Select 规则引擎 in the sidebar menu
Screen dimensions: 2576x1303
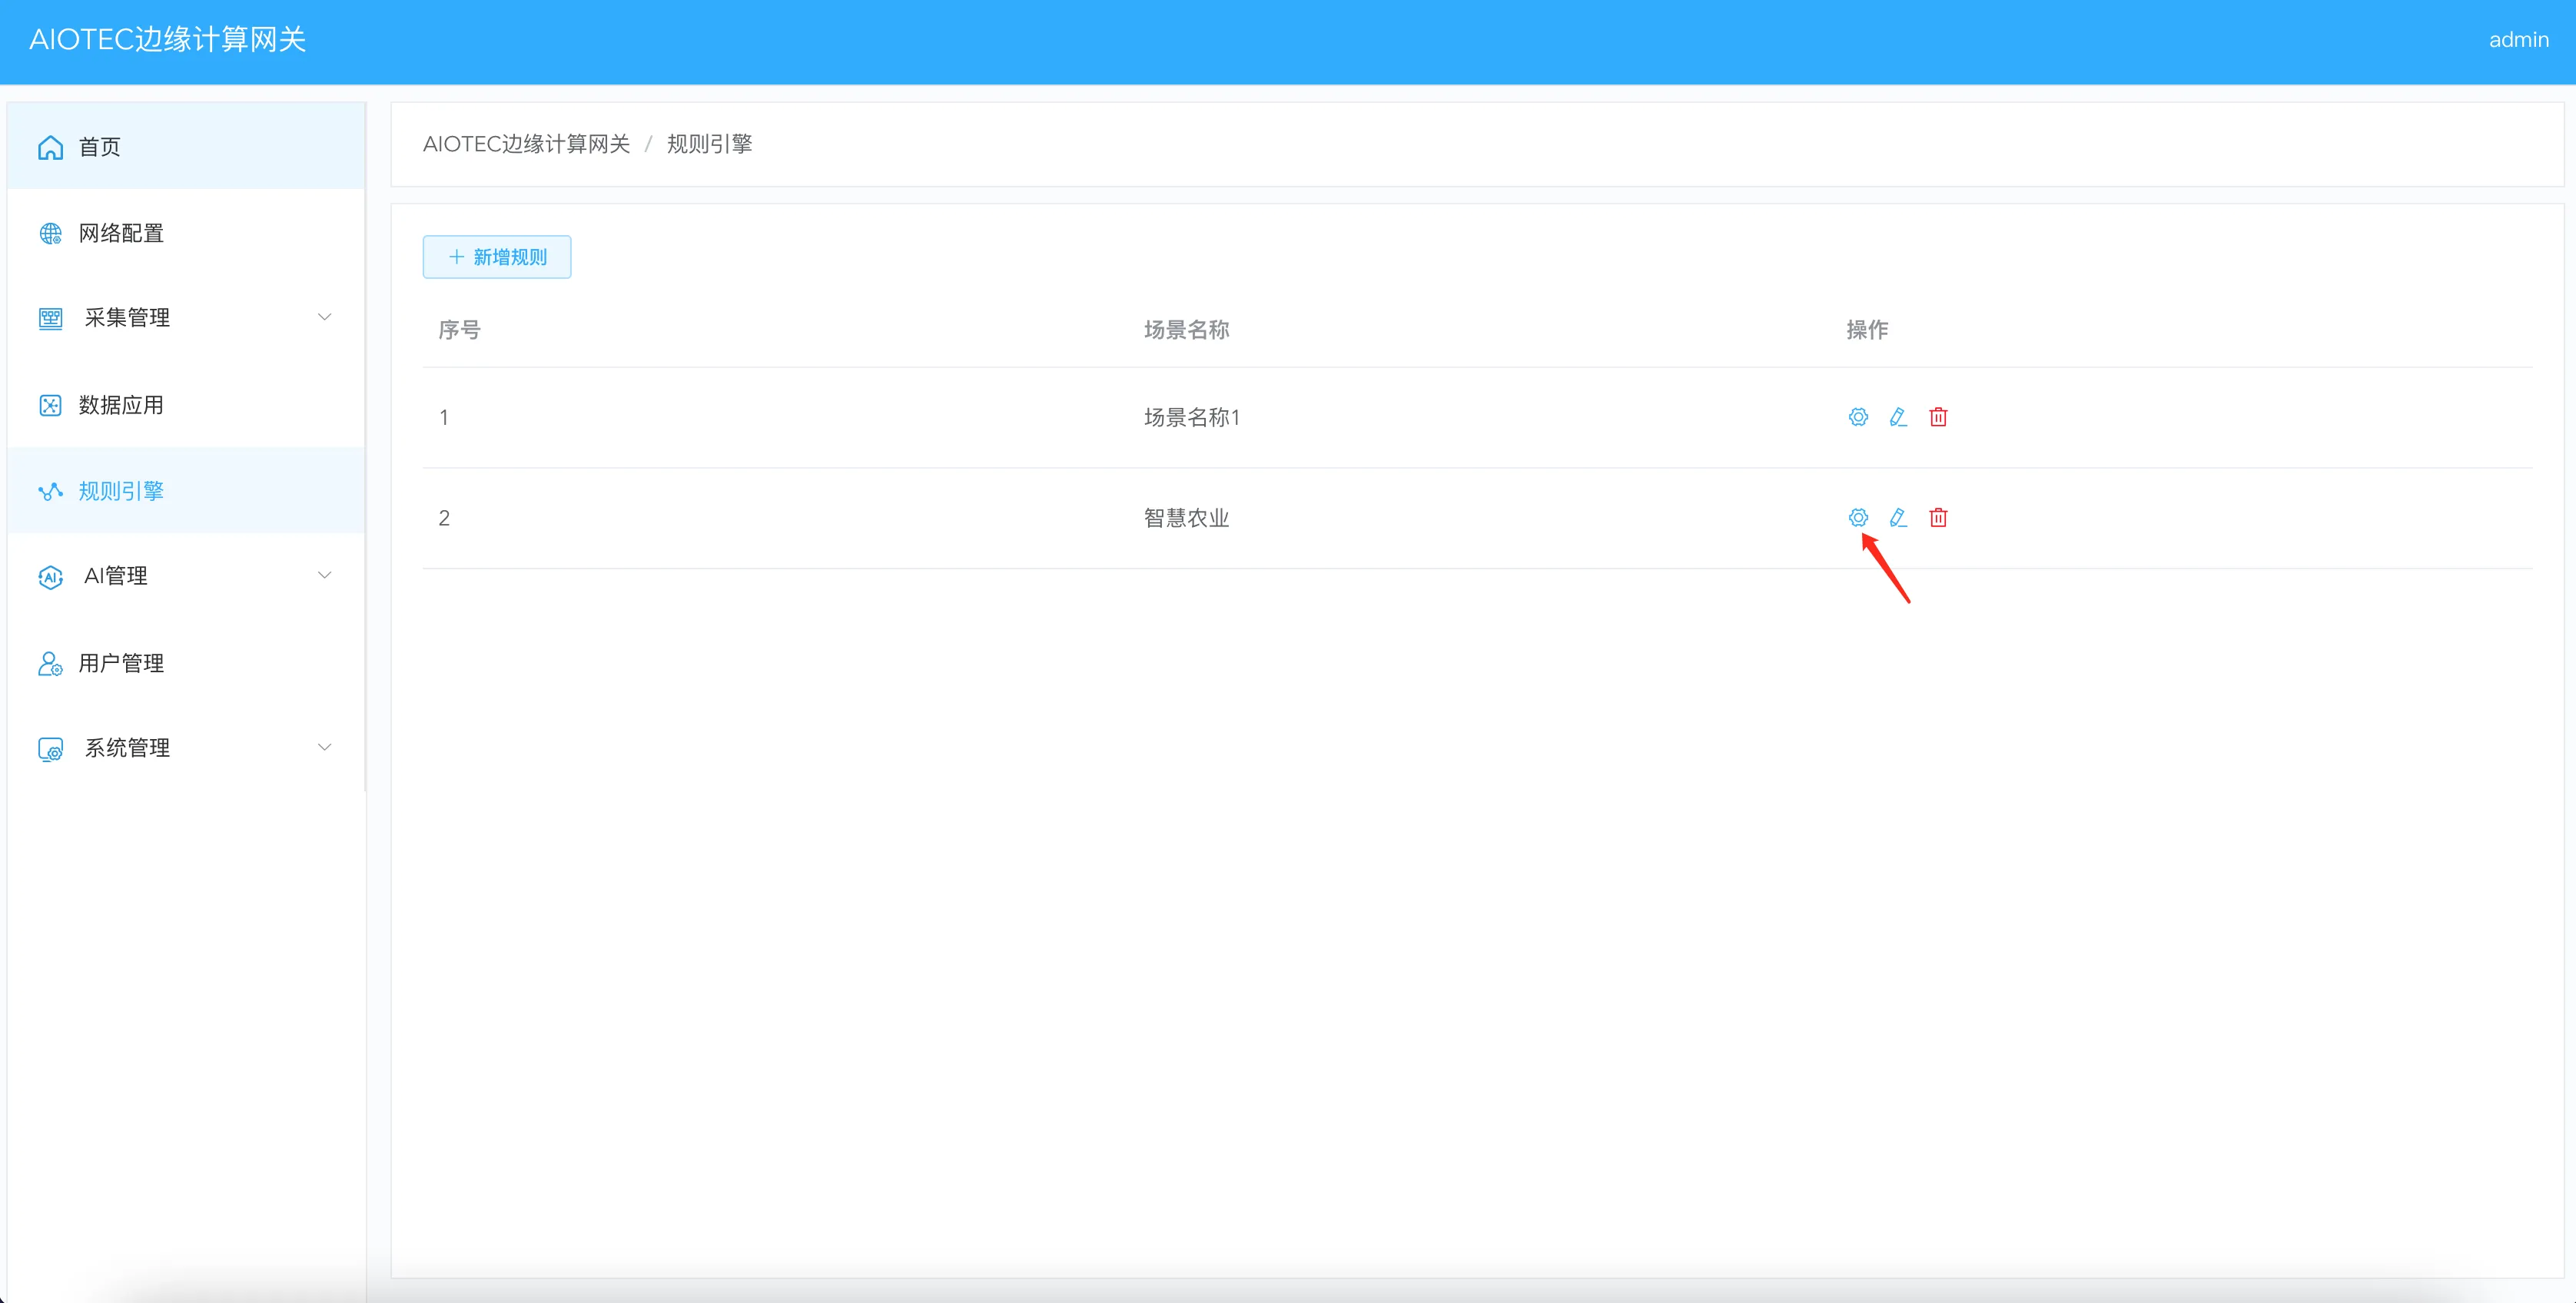pyautogui.click(x=121, y=491)
